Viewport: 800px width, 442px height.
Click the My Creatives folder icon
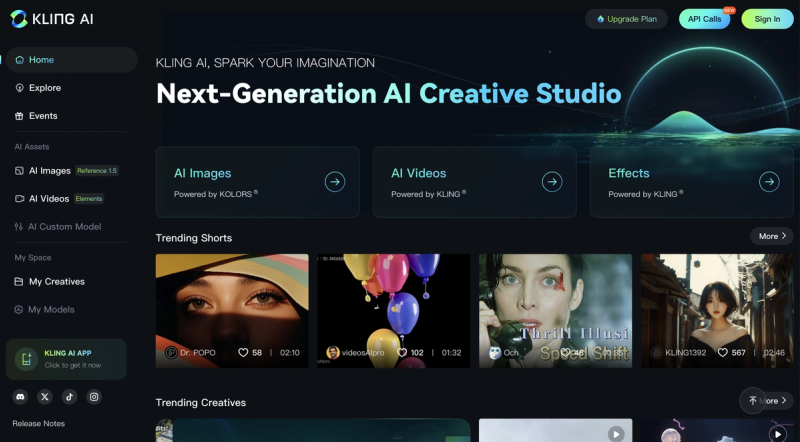click(19, 282)
